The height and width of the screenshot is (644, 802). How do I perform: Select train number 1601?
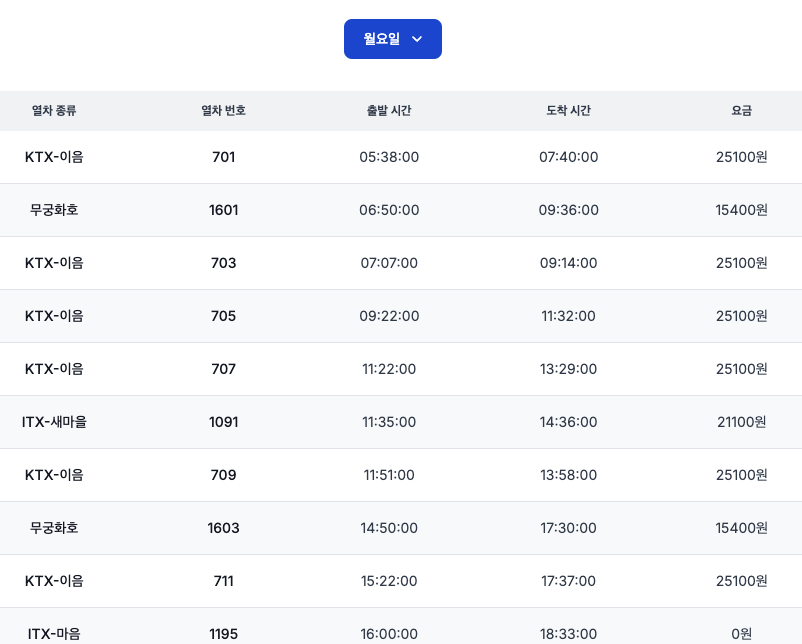point(224,210)
